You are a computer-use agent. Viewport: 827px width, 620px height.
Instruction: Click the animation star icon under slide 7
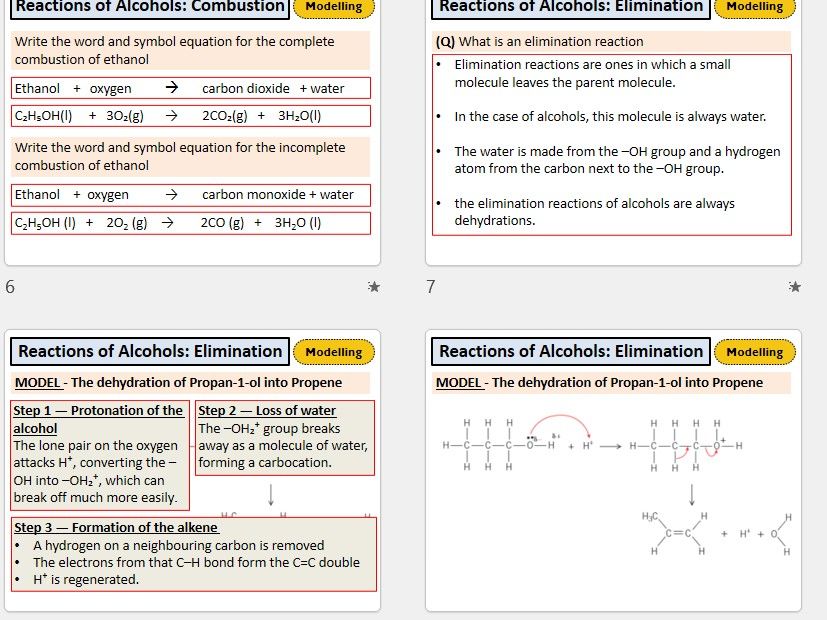coord(794,286)
